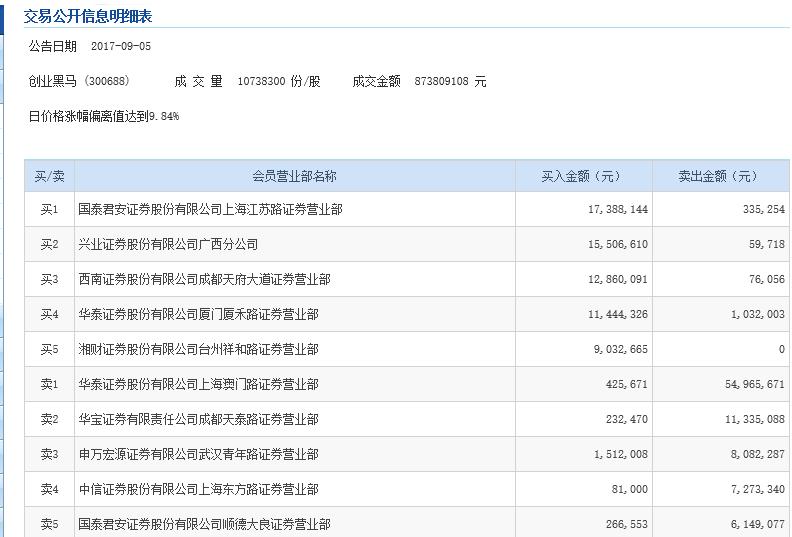Click the 交易公开信息明细表 title

[x=88, y=16]
